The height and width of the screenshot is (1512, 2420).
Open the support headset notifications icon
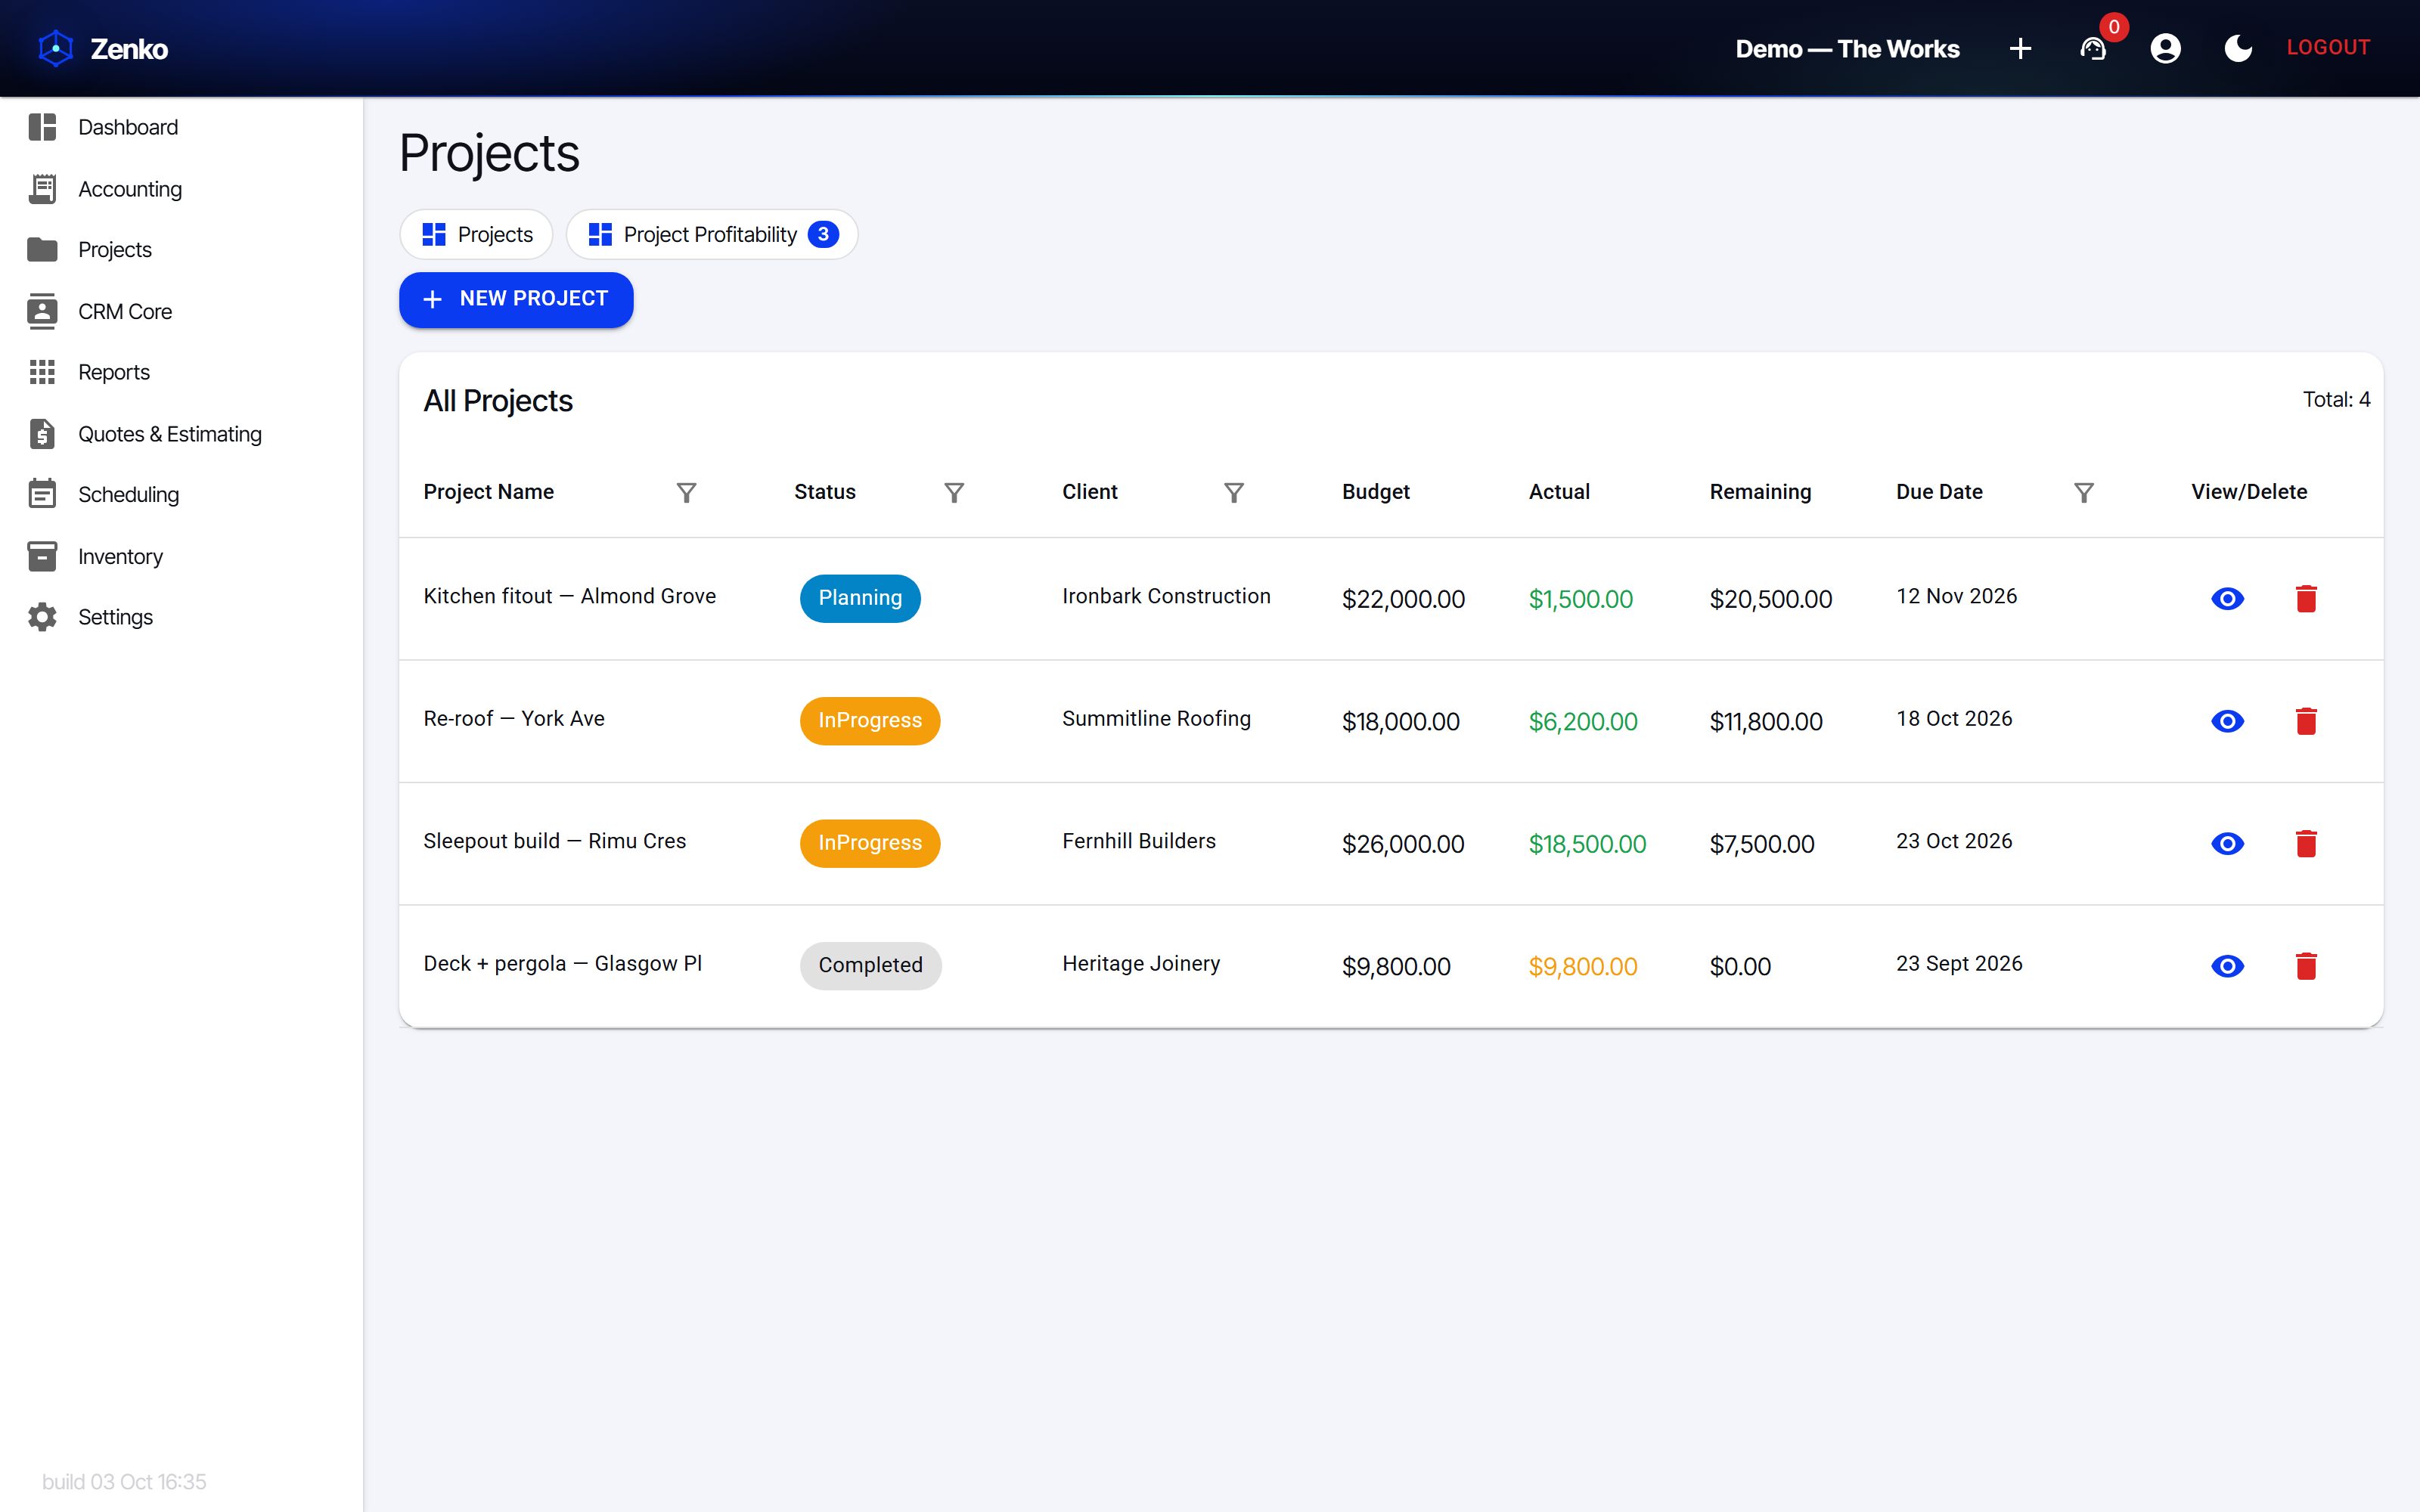point(2093,48)
